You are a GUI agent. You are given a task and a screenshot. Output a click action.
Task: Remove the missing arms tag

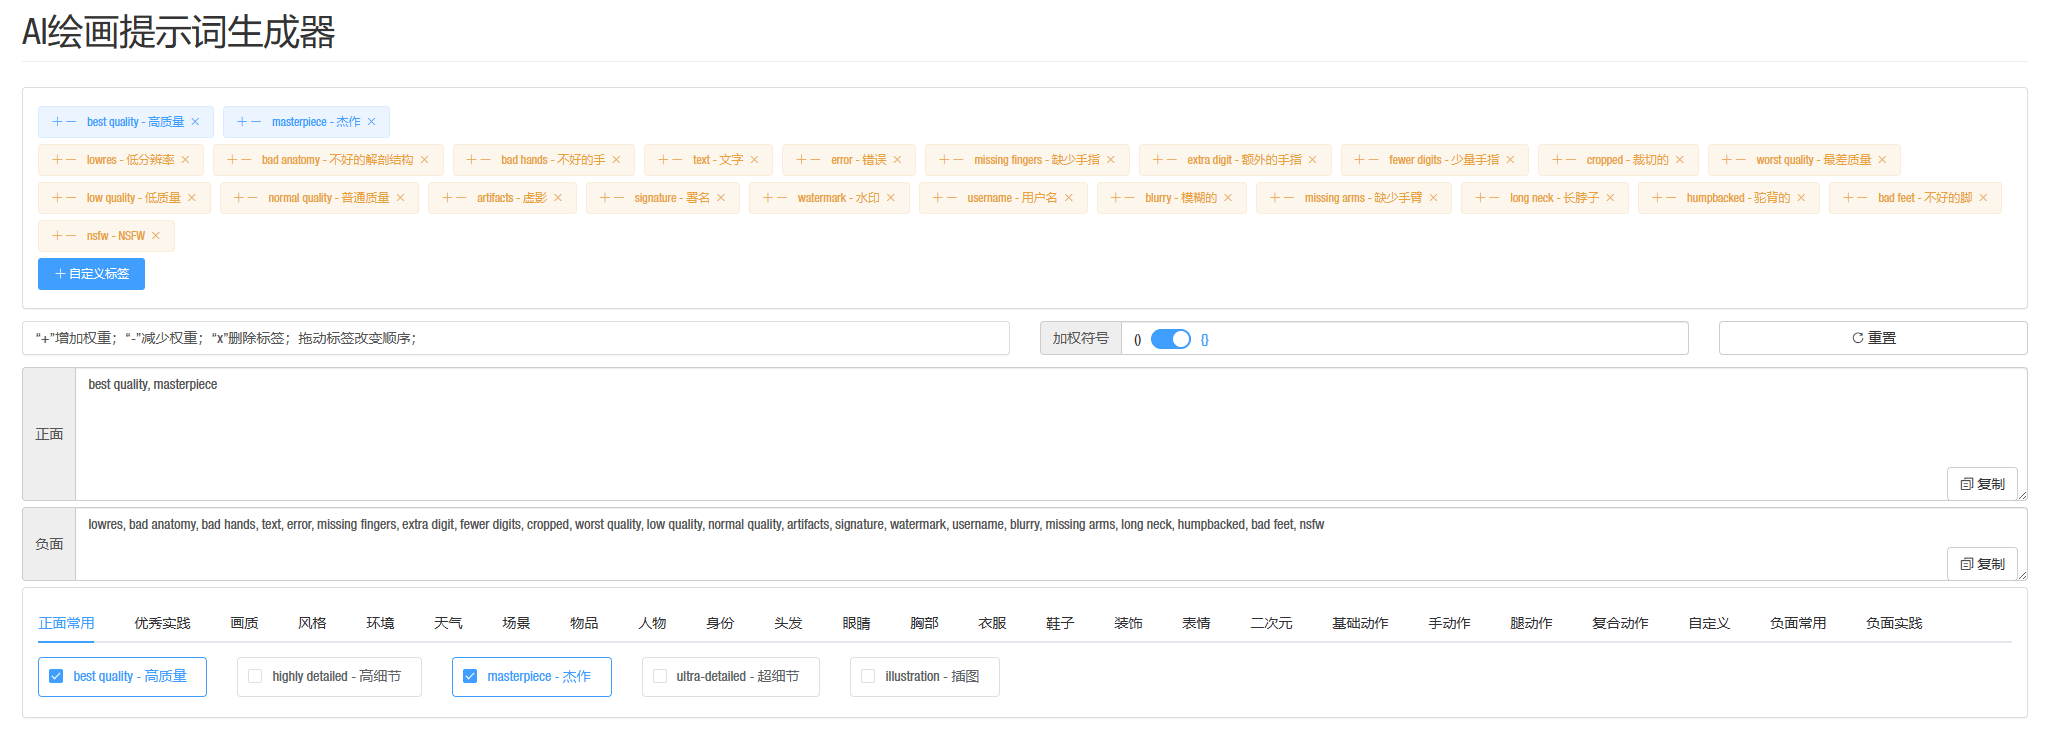tap(1433, 198)
